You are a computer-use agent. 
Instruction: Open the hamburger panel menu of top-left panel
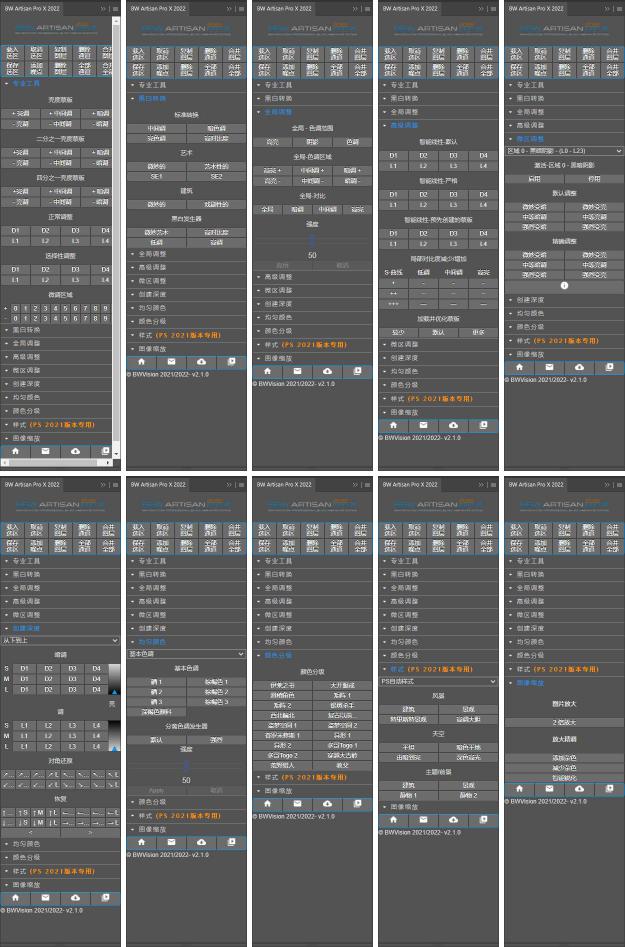115,7
